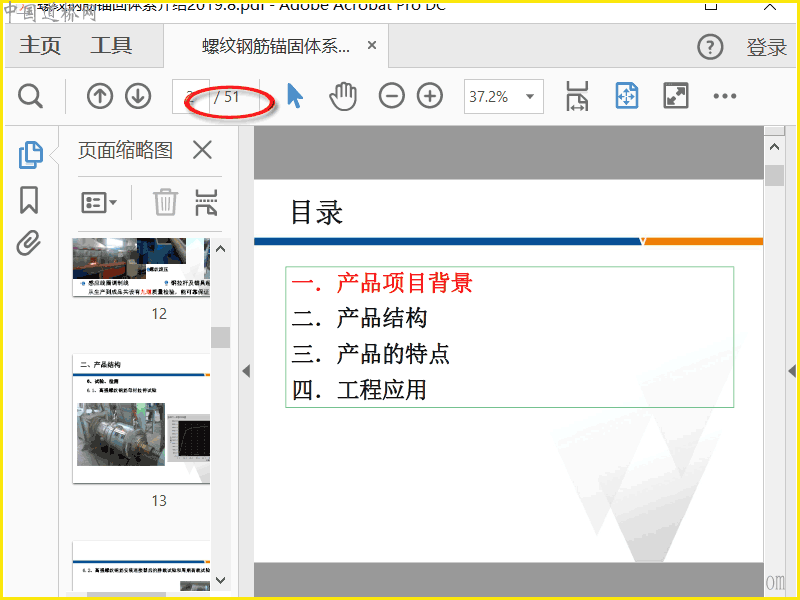Open the help question mark menu
The width and height of the screenshot is (800, 600).
710,47
